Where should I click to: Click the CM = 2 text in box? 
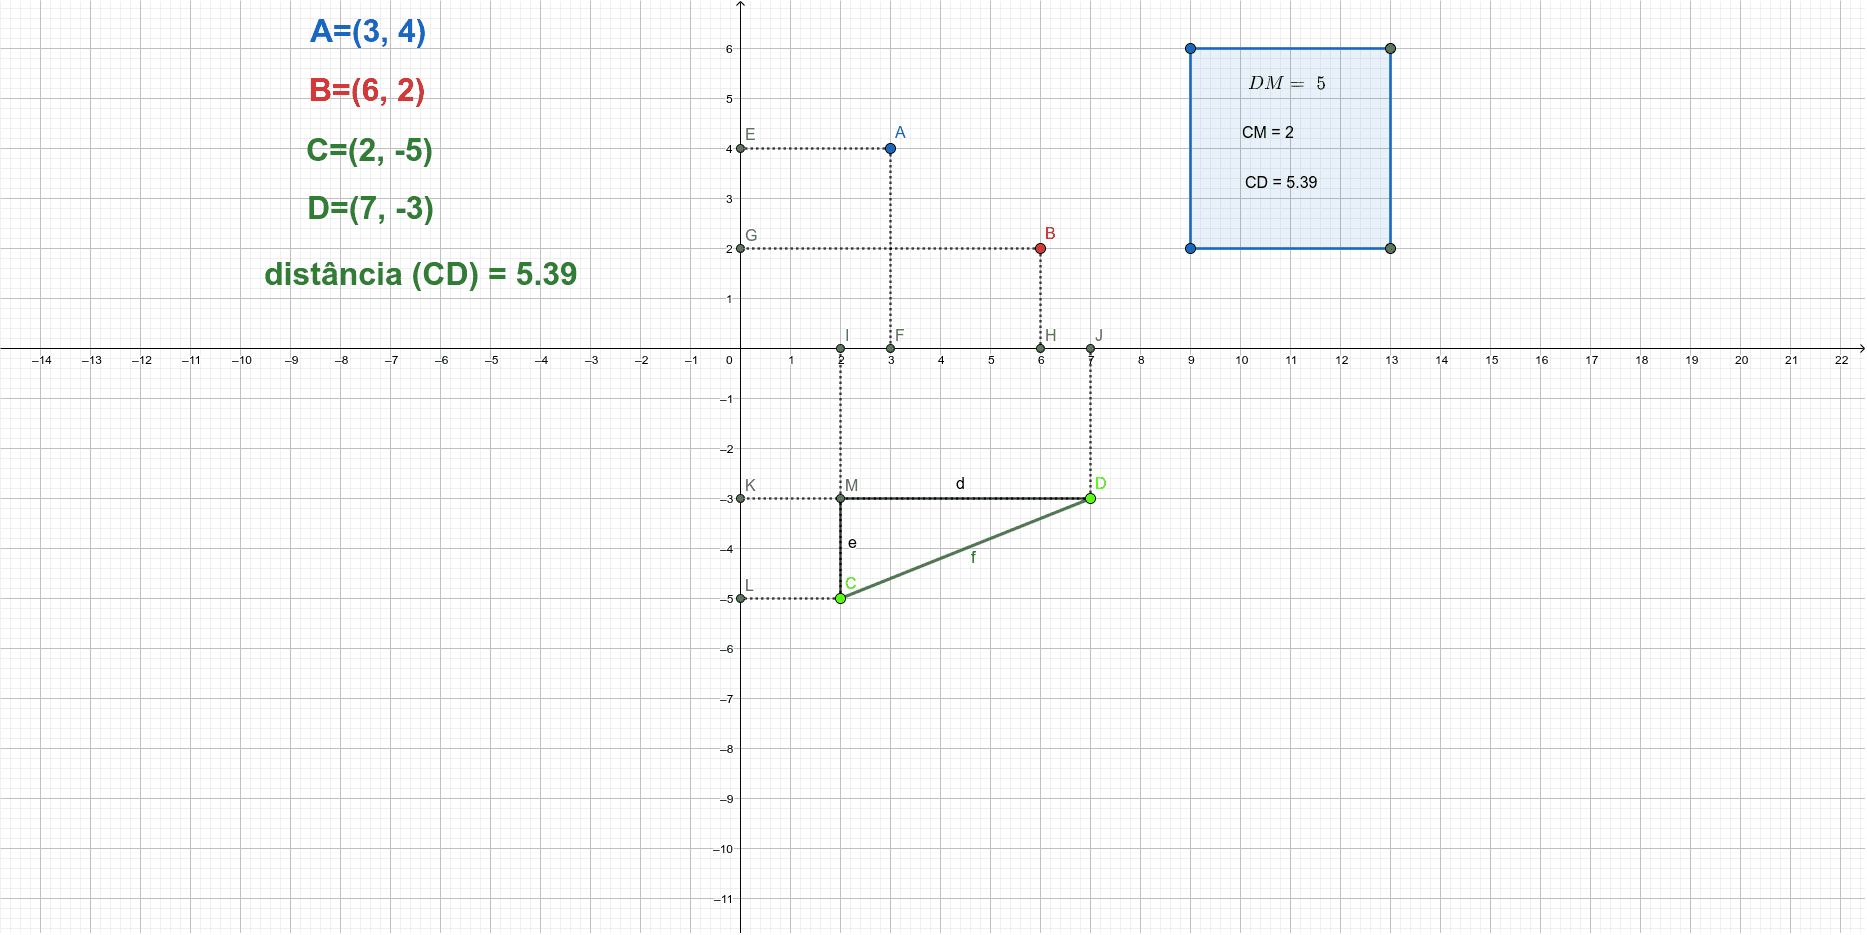1268,132
